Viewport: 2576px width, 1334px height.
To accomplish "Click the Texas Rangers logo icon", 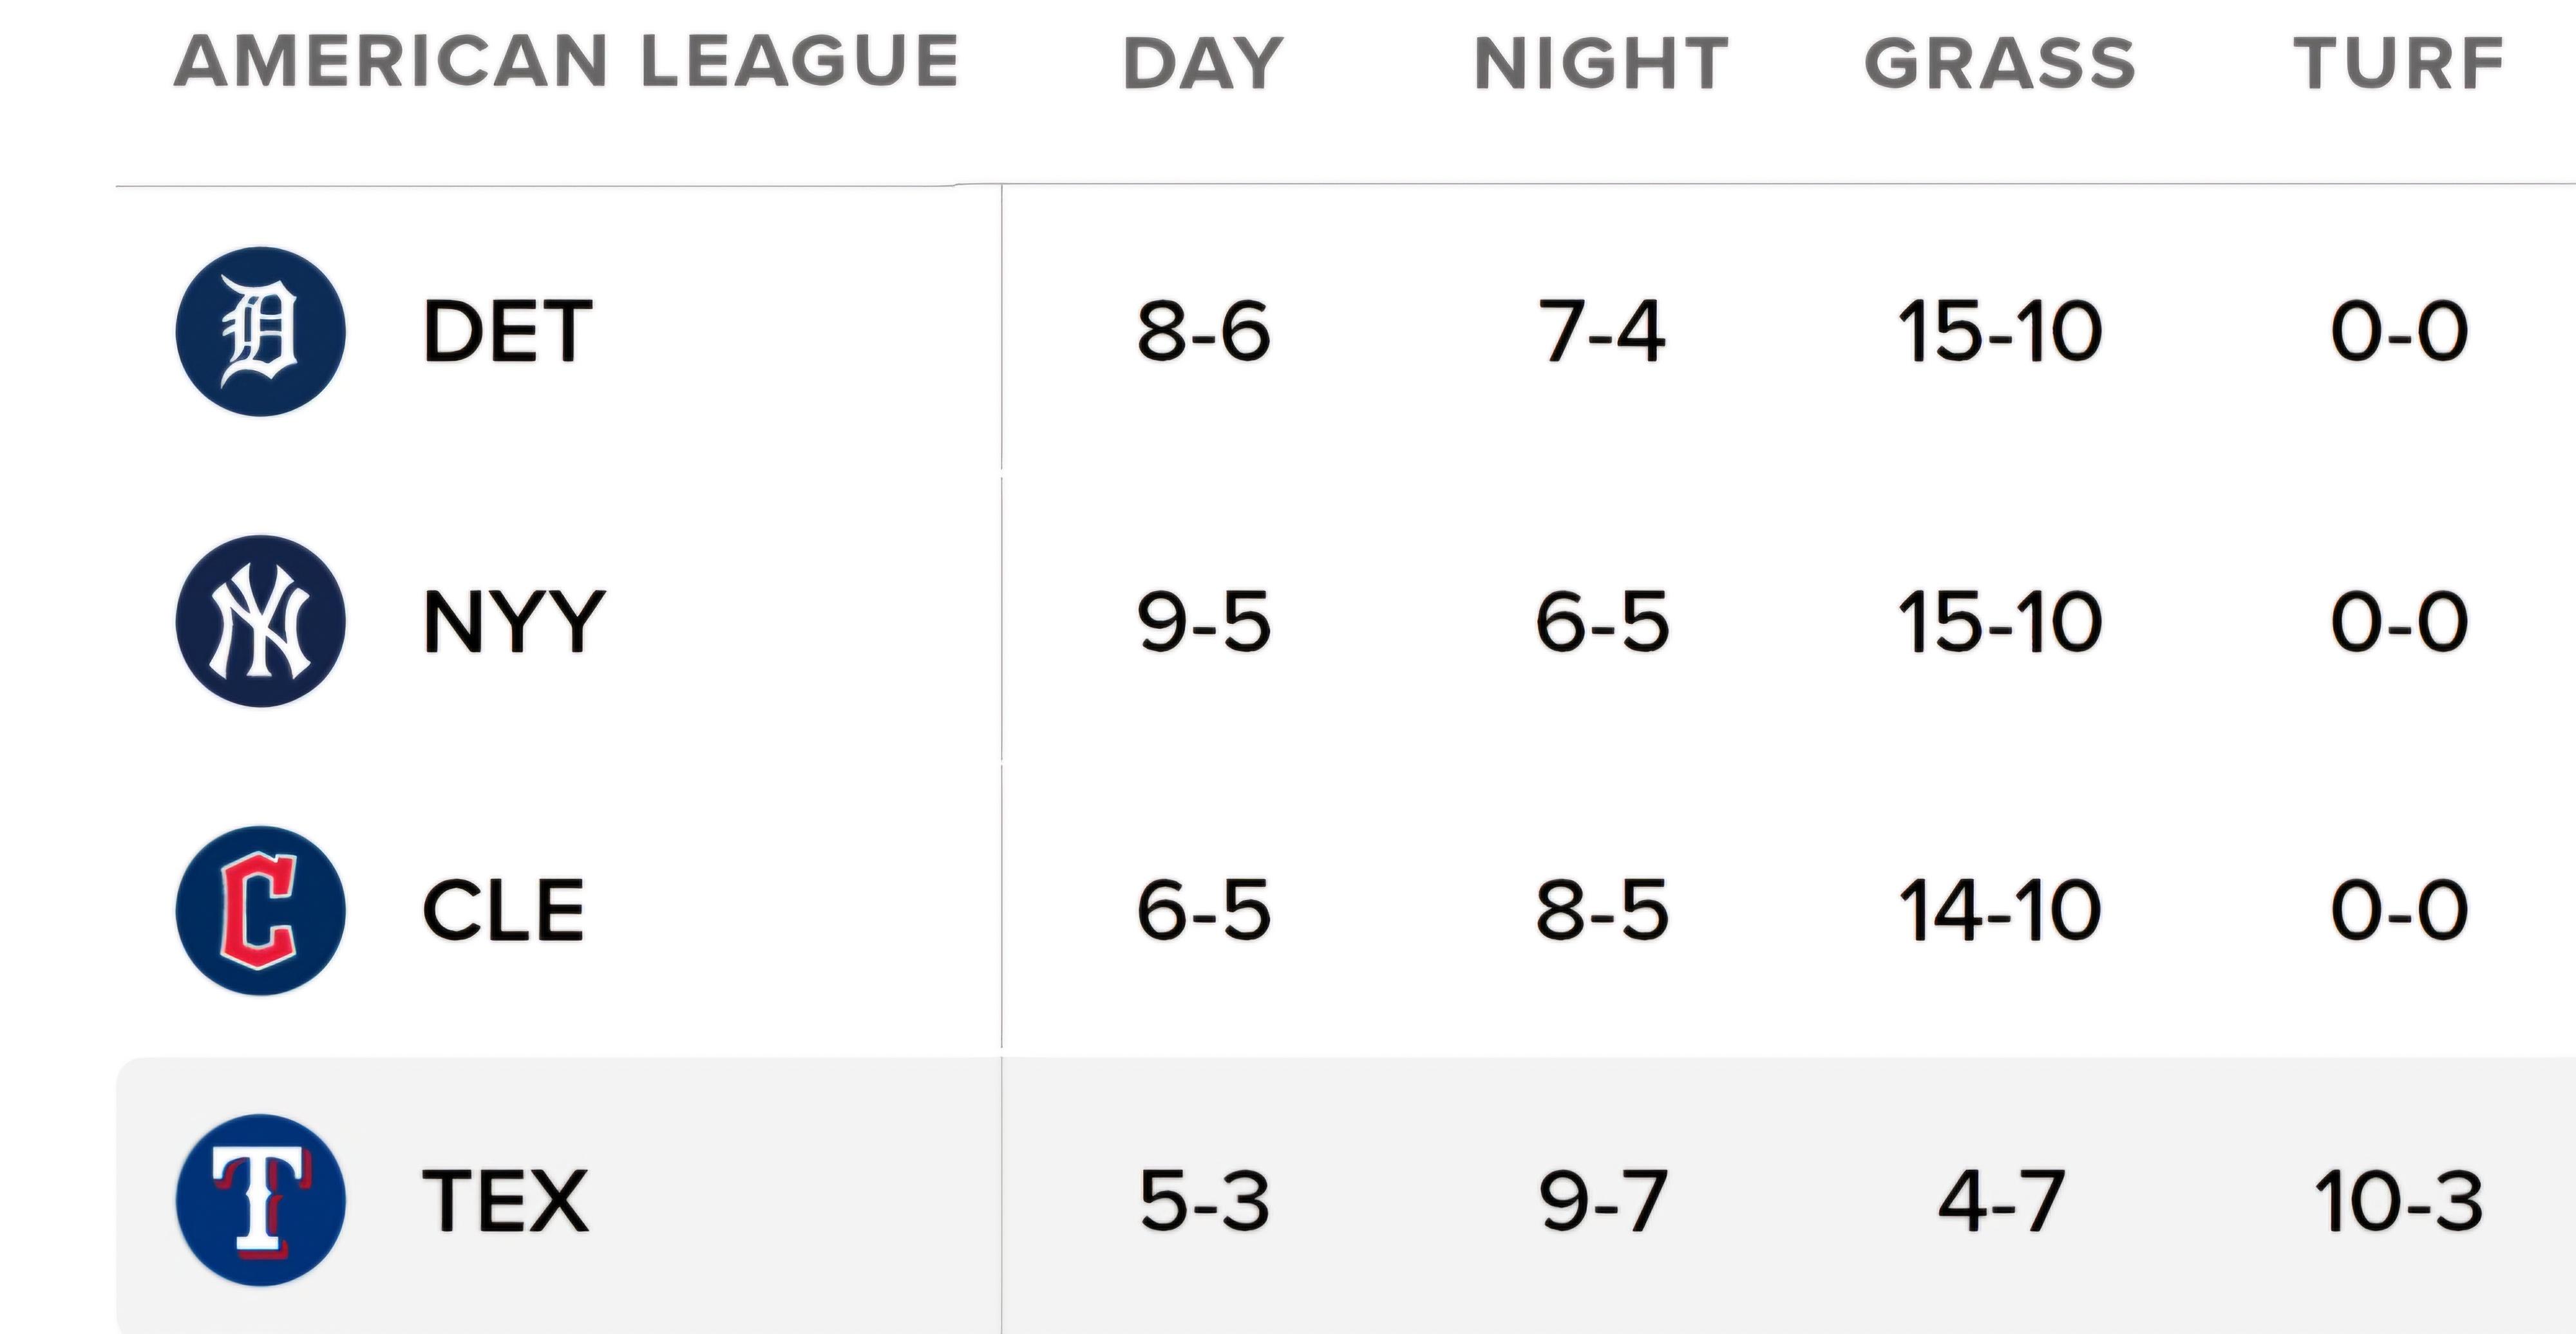I will (260, 1199).
